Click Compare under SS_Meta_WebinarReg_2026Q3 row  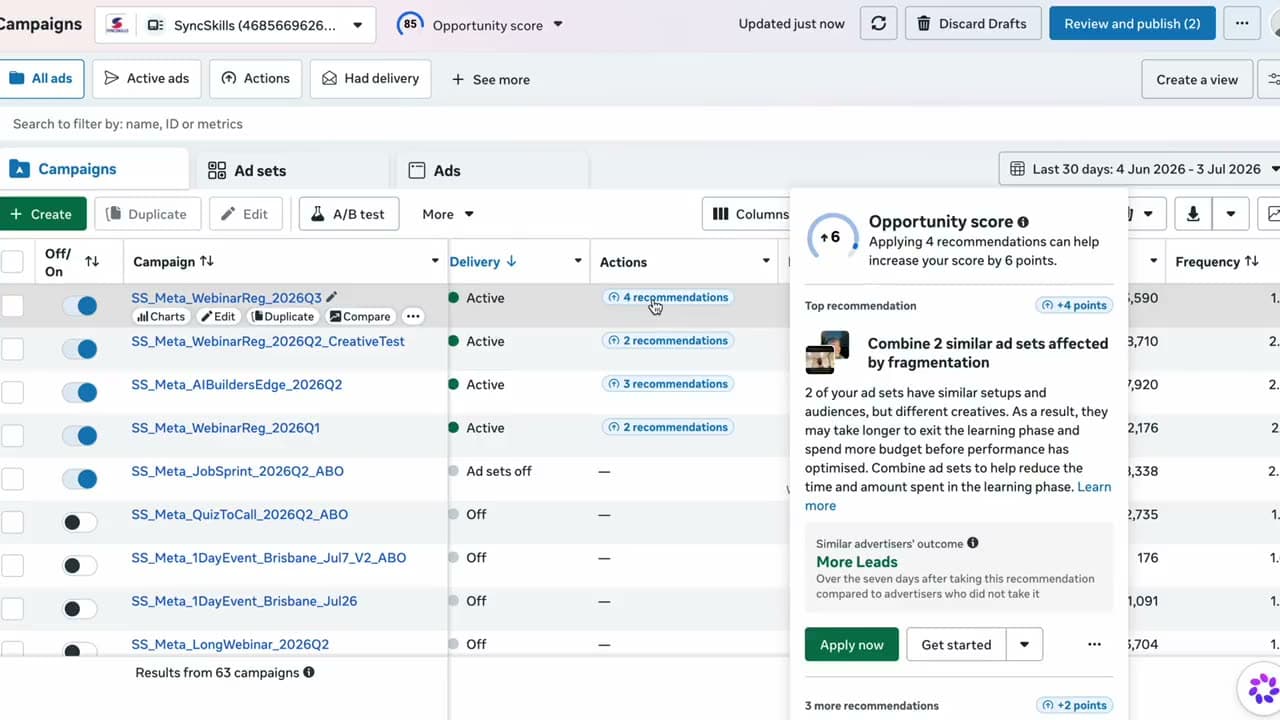[360, 316]
